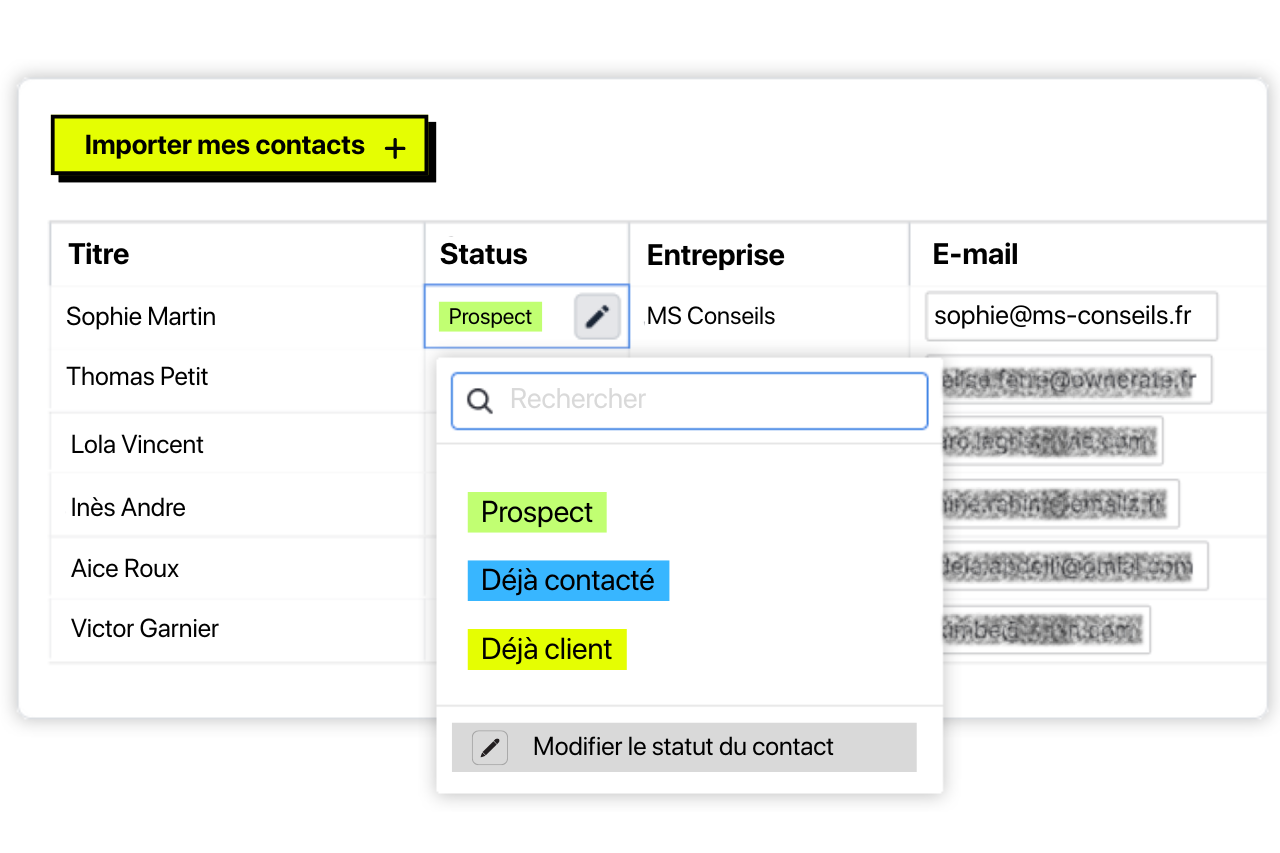Click pencil icon beside Modifier le statut

(x=490, y=748)
